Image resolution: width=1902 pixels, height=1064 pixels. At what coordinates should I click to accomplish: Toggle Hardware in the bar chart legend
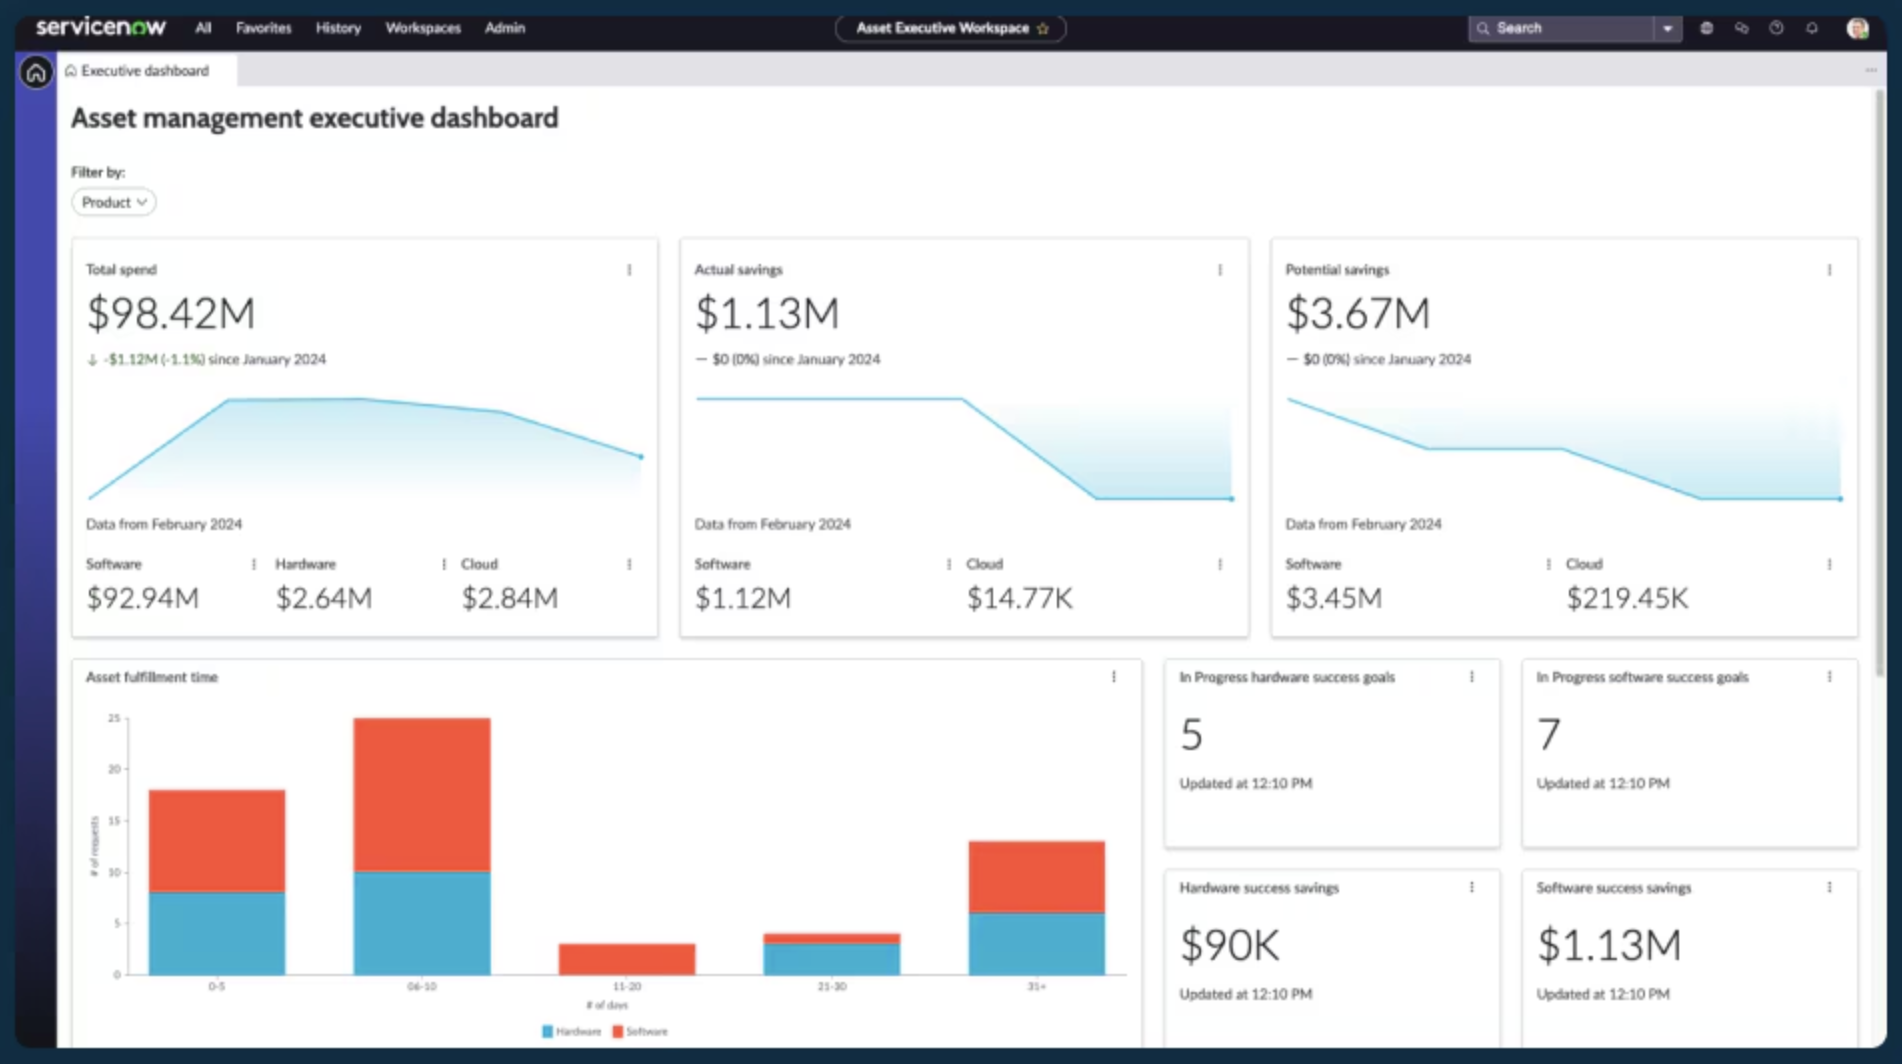[x=570, y=1031]
